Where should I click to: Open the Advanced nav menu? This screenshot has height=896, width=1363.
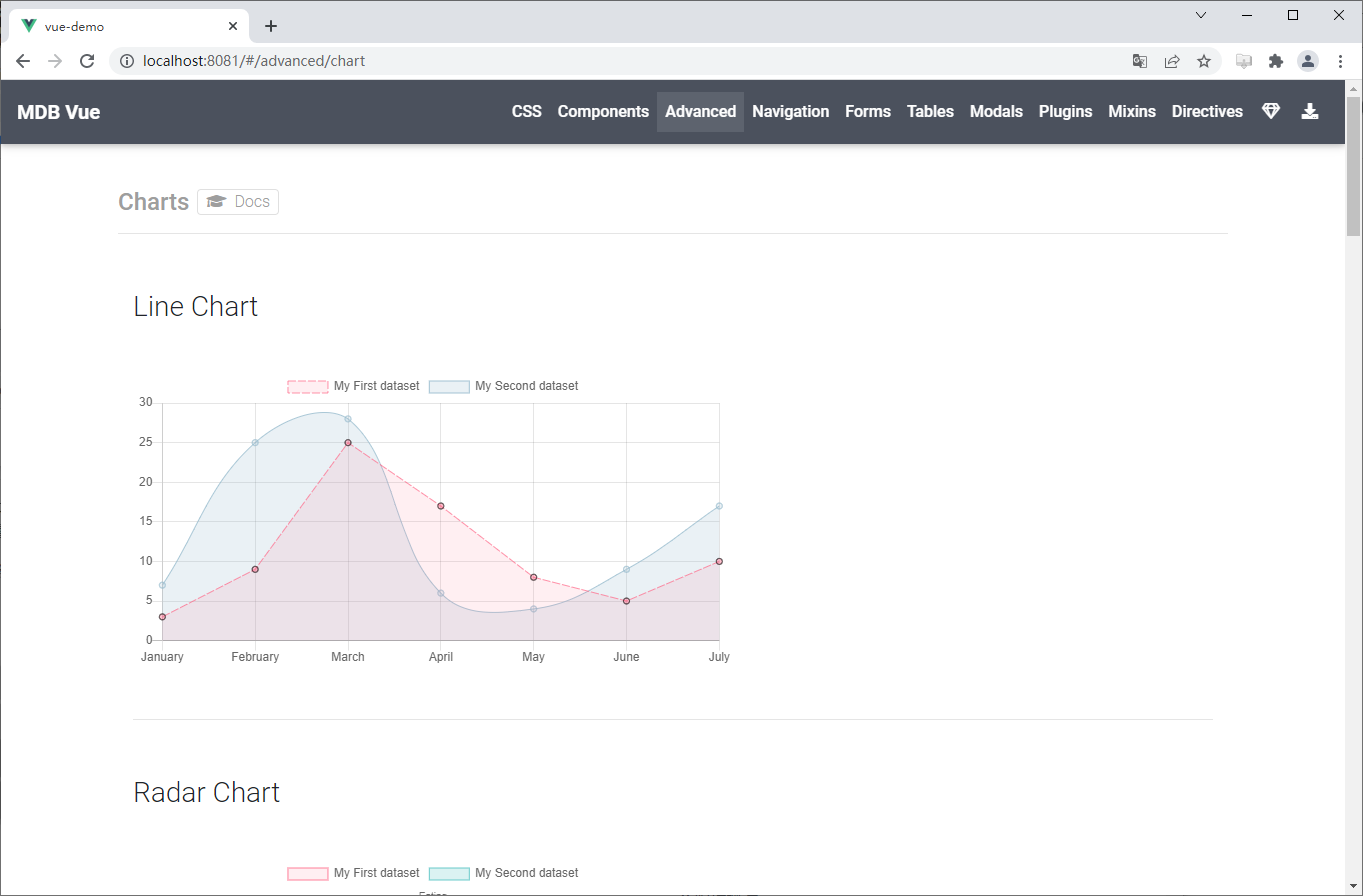(700, 112)
